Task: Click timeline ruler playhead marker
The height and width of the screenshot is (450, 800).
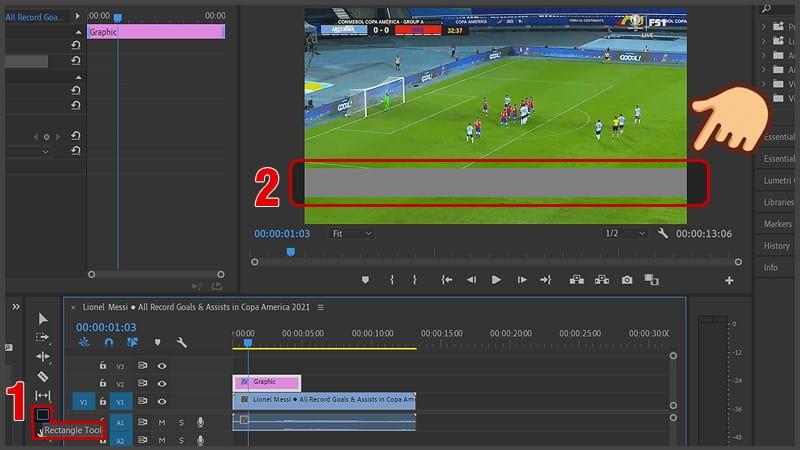Action: tap(247, 343)
